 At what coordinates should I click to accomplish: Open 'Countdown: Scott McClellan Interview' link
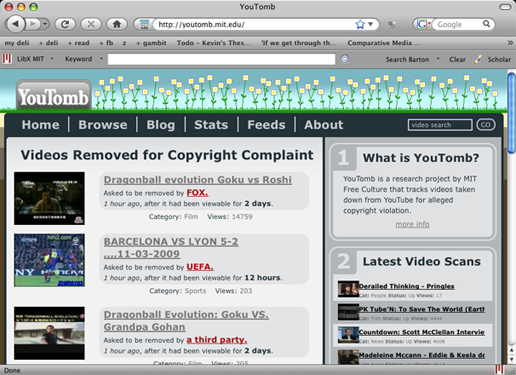(x=422, y=332)
